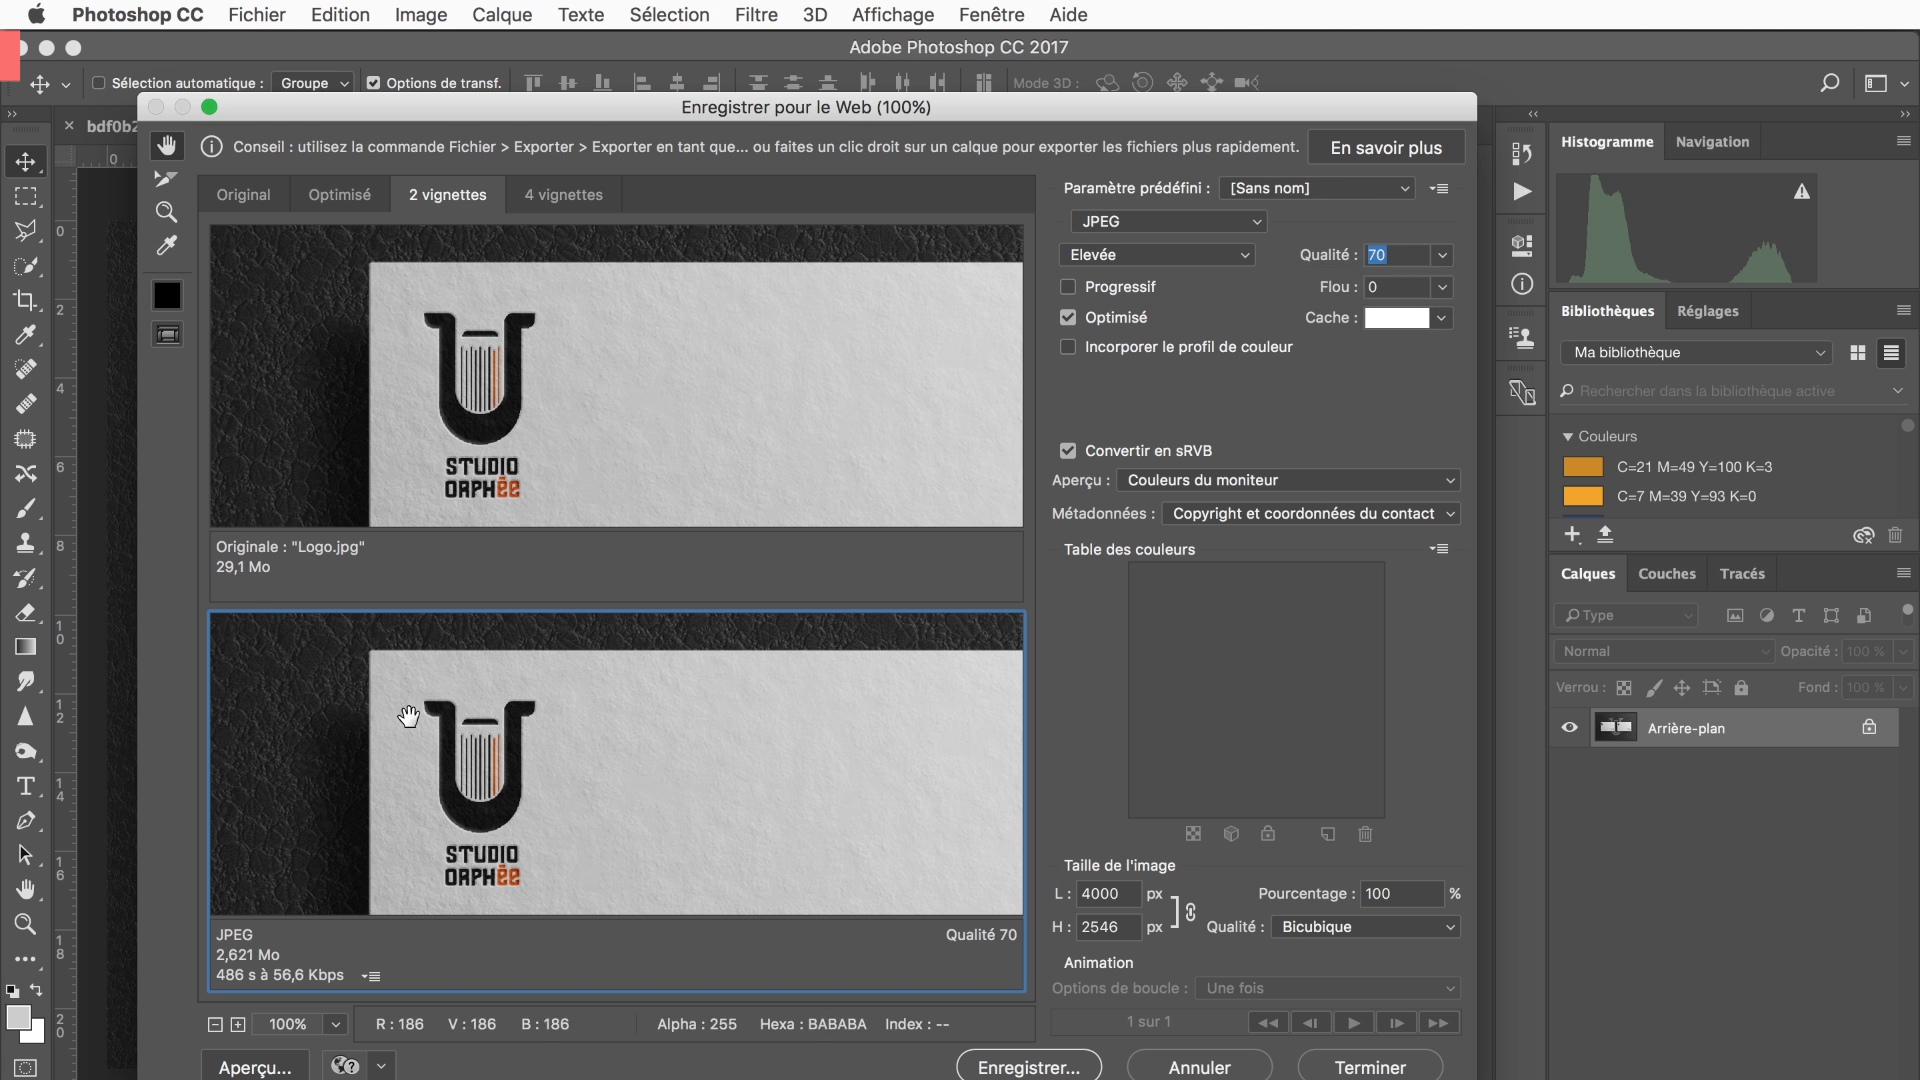
Task: Select the Eyedropper tool in export dialog
Action: [166, 246]
